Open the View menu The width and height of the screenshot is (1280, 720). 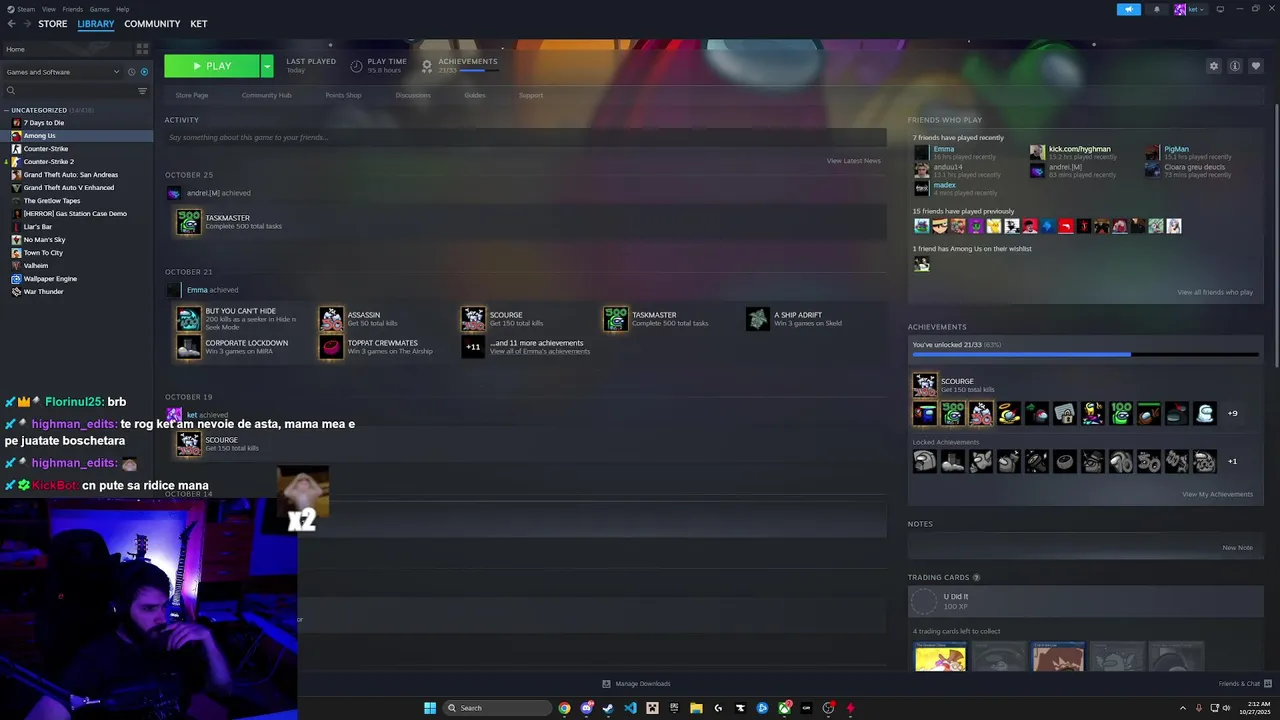coord(49,9)
